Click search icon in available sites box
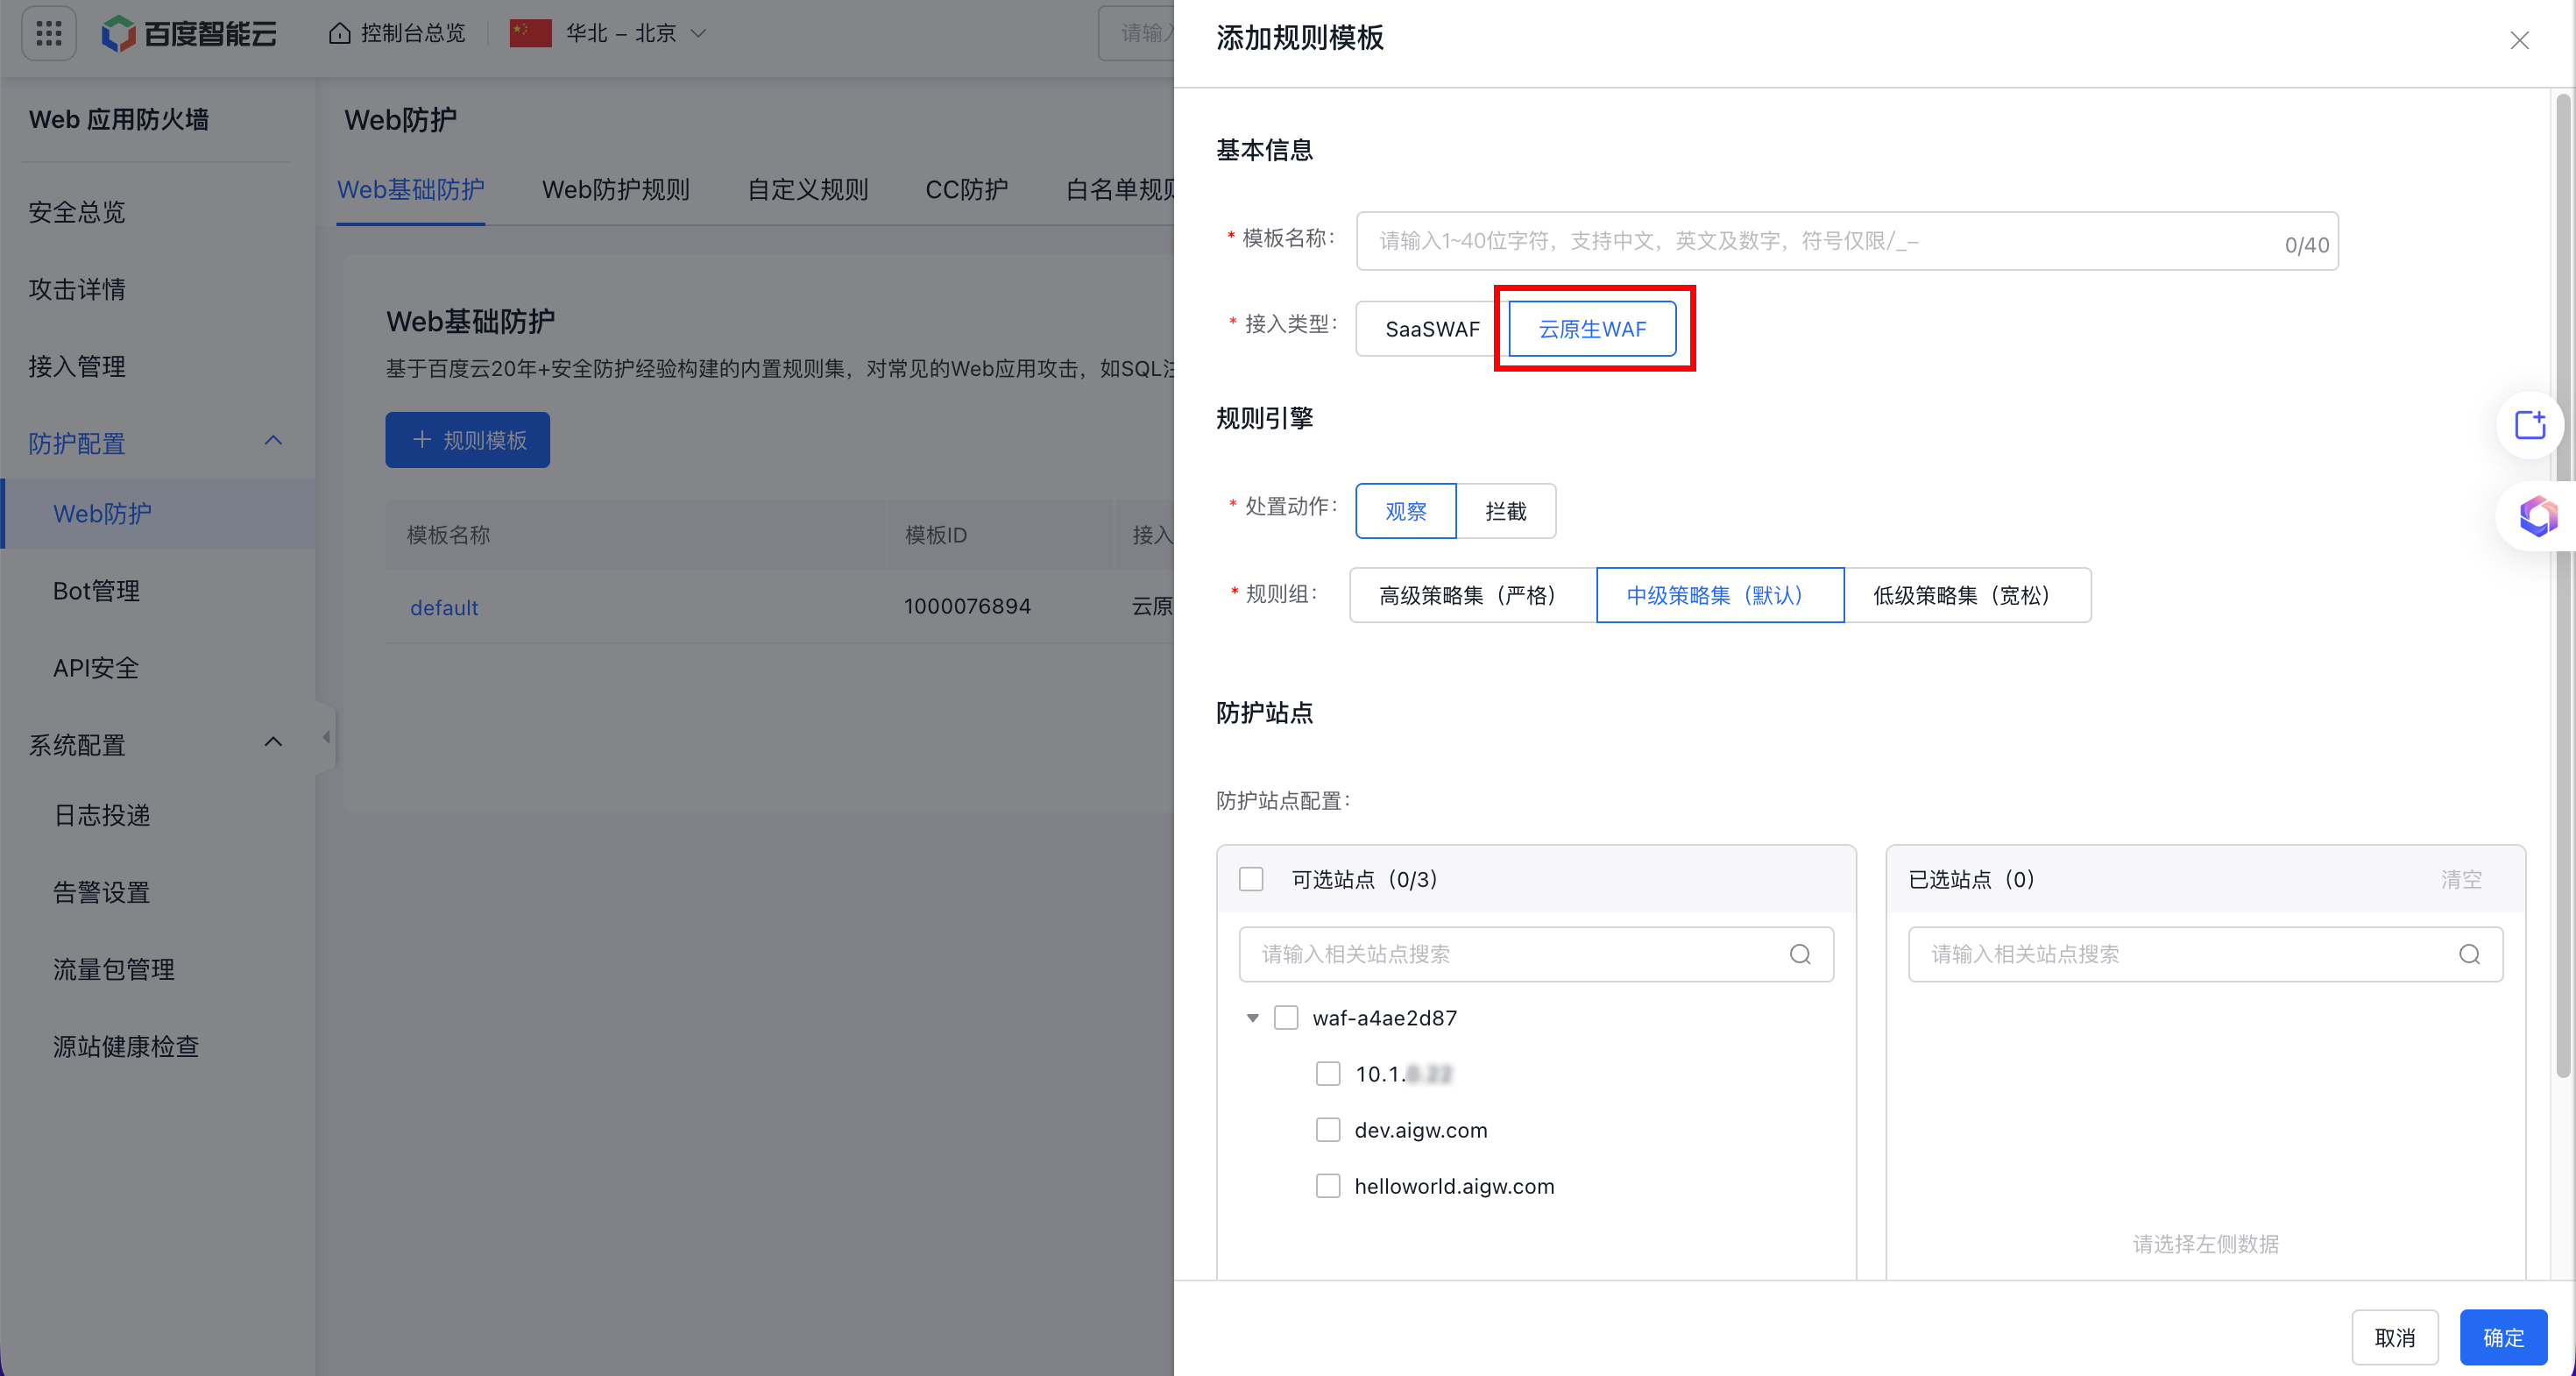 tap(1800, 954)
